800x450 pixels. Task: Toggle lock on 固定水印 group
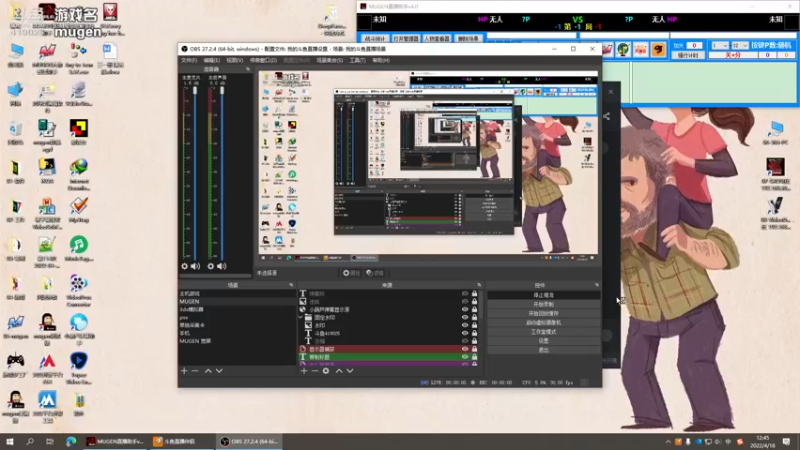[474, 317]
